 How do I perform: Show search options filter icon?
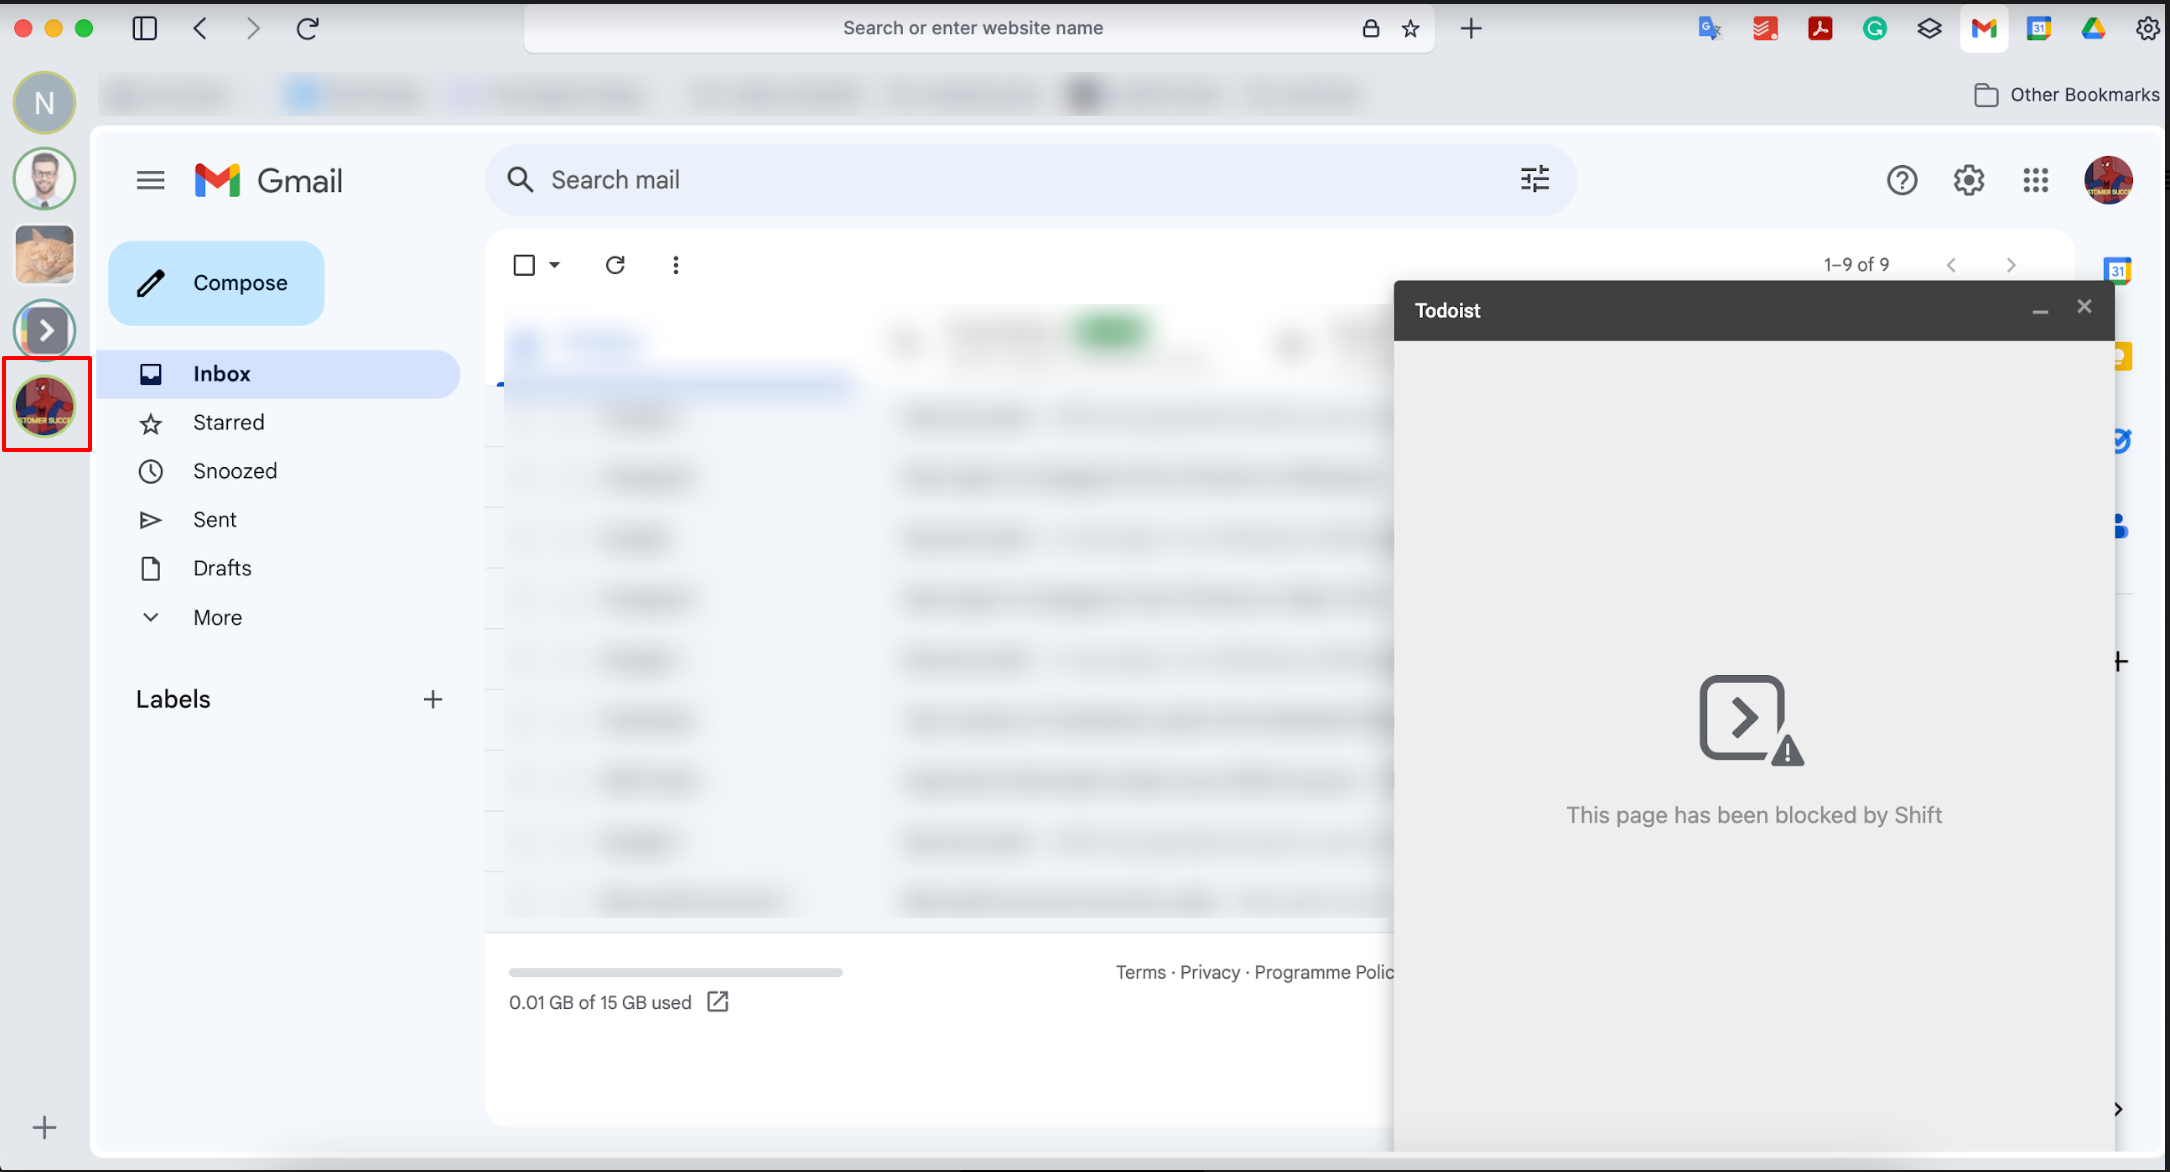pyautogui.click(x=1535, y=180)
